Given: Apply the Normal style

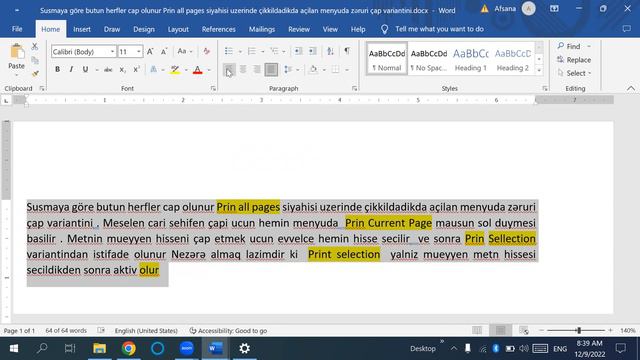Looking at the screenshot, I should (387, 59).
